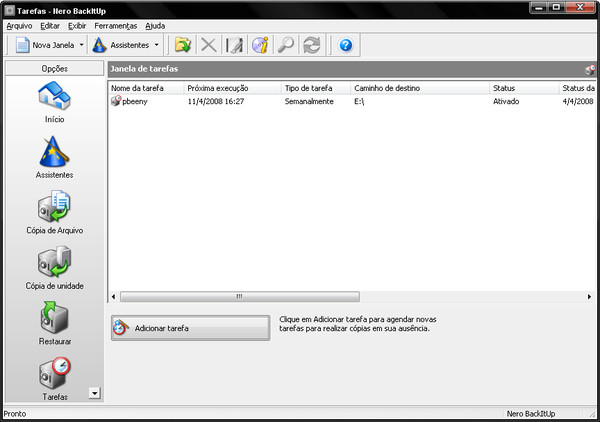Click next run 11/4/2008 16:27 cell
The width and height of the screenshot is (600, 422).
click(215, 101)
